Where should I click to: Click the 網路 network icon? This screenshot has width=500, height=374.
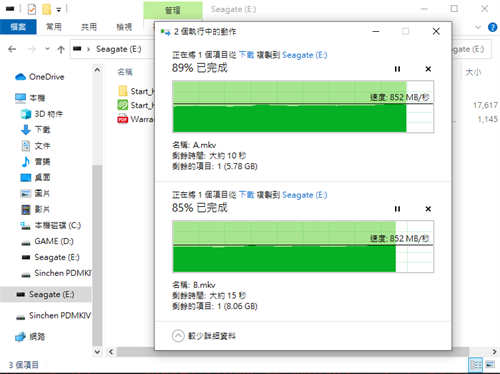(x=20, y=337)
